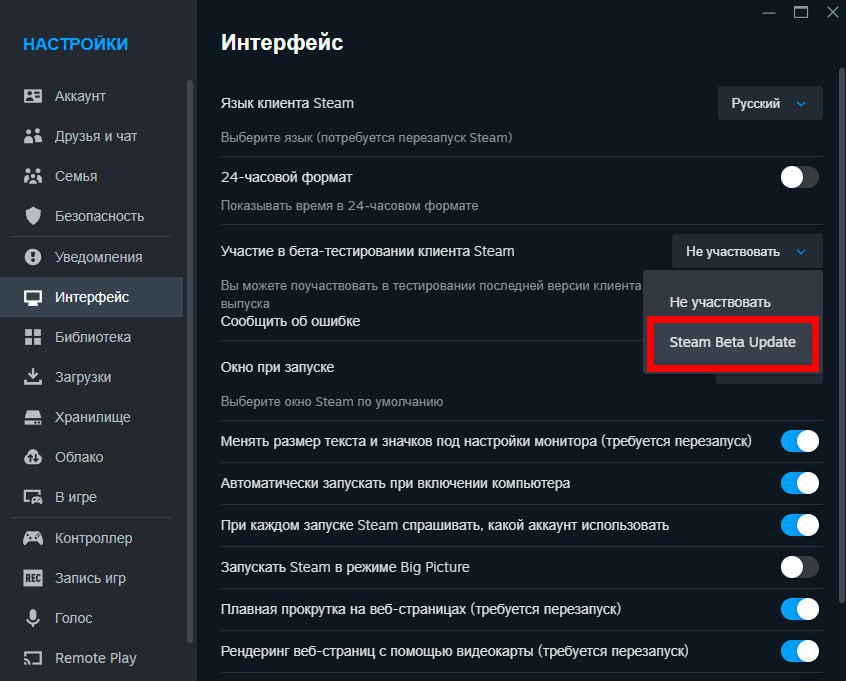The height and width of the screenshot is (681, 846).
Task: Click the Семья family group icon
Action: tap(33, 176)
